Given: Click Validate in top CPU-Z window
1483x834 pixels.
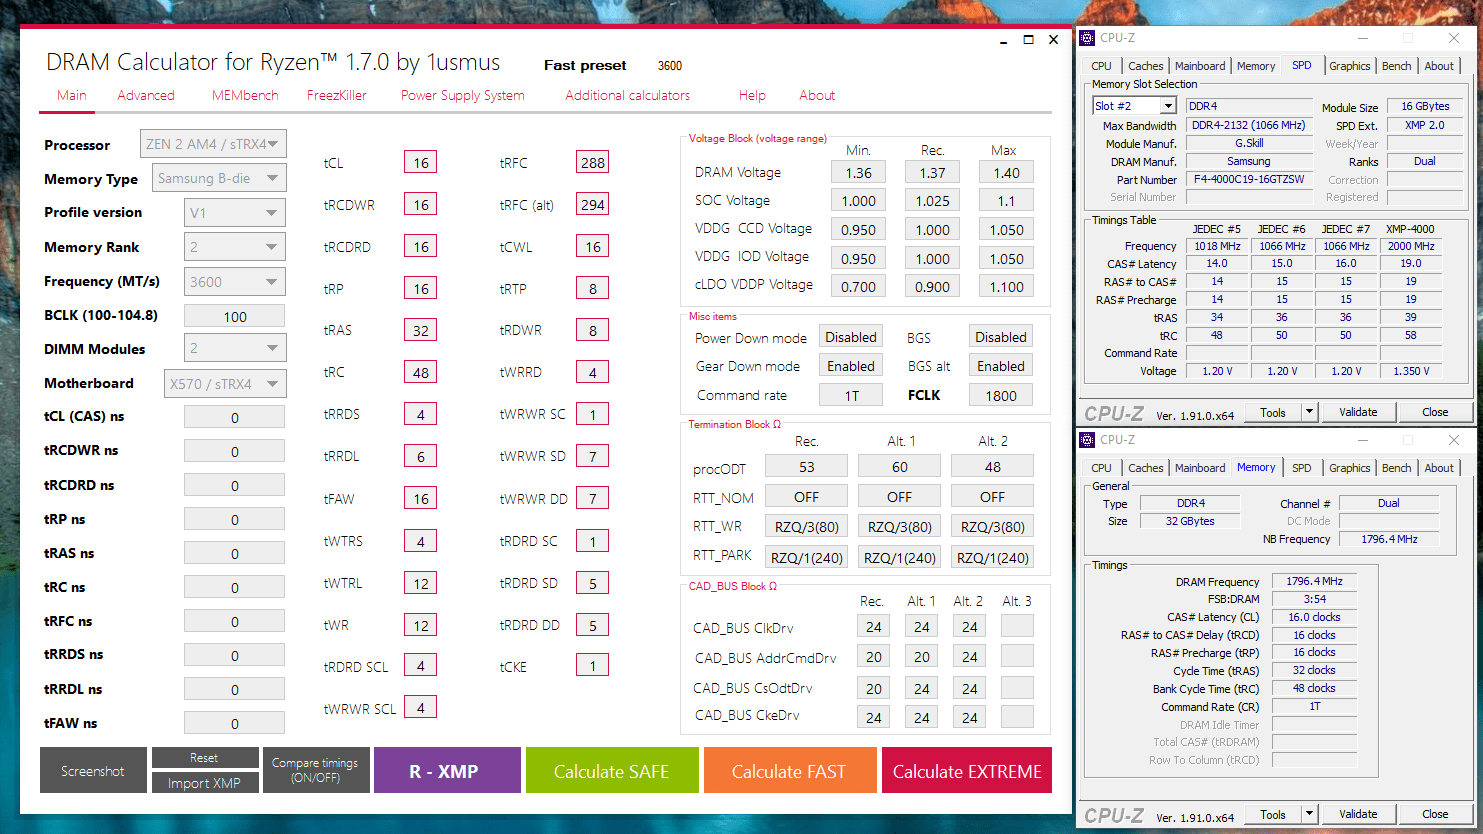Looking at the screenshot, I should click(x=1358, y=412).
